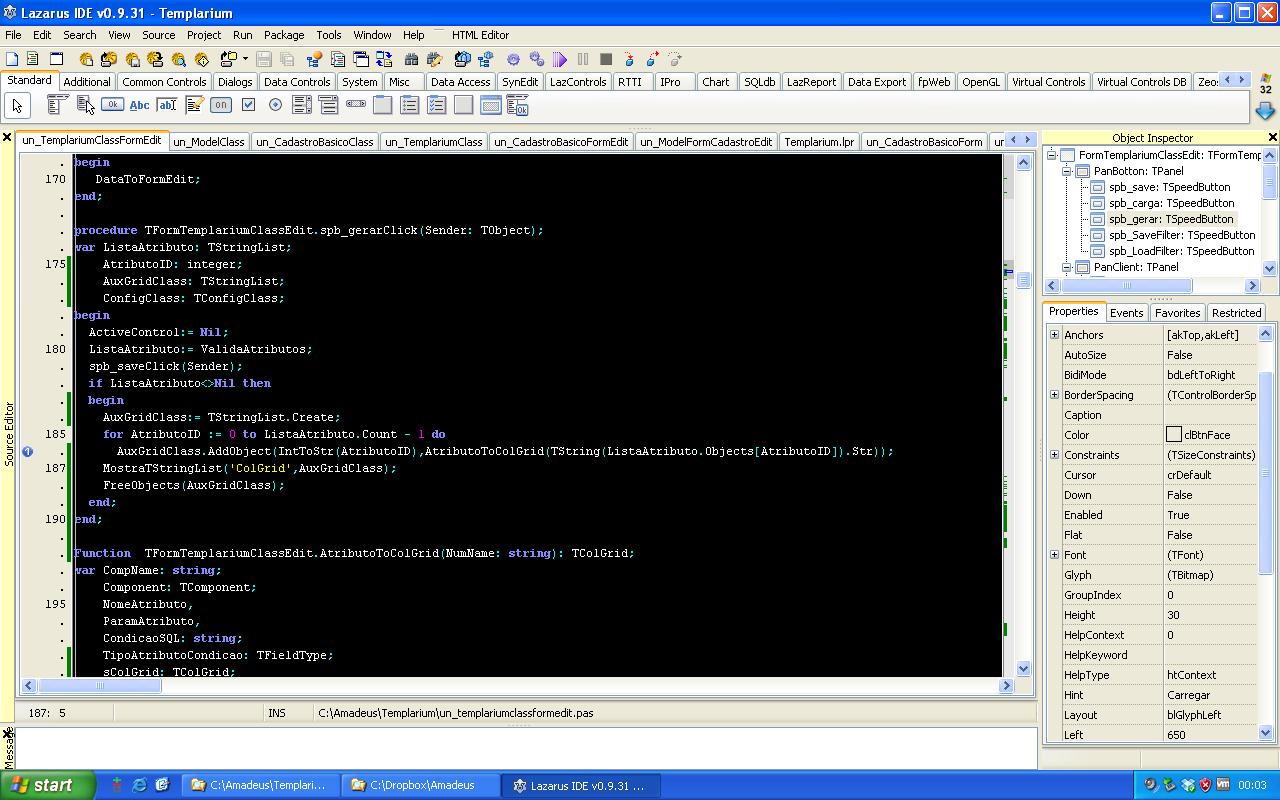Screen dimensions: 1280x800
Task: Expand the Constraints property
Action: tap(1054, 455)
